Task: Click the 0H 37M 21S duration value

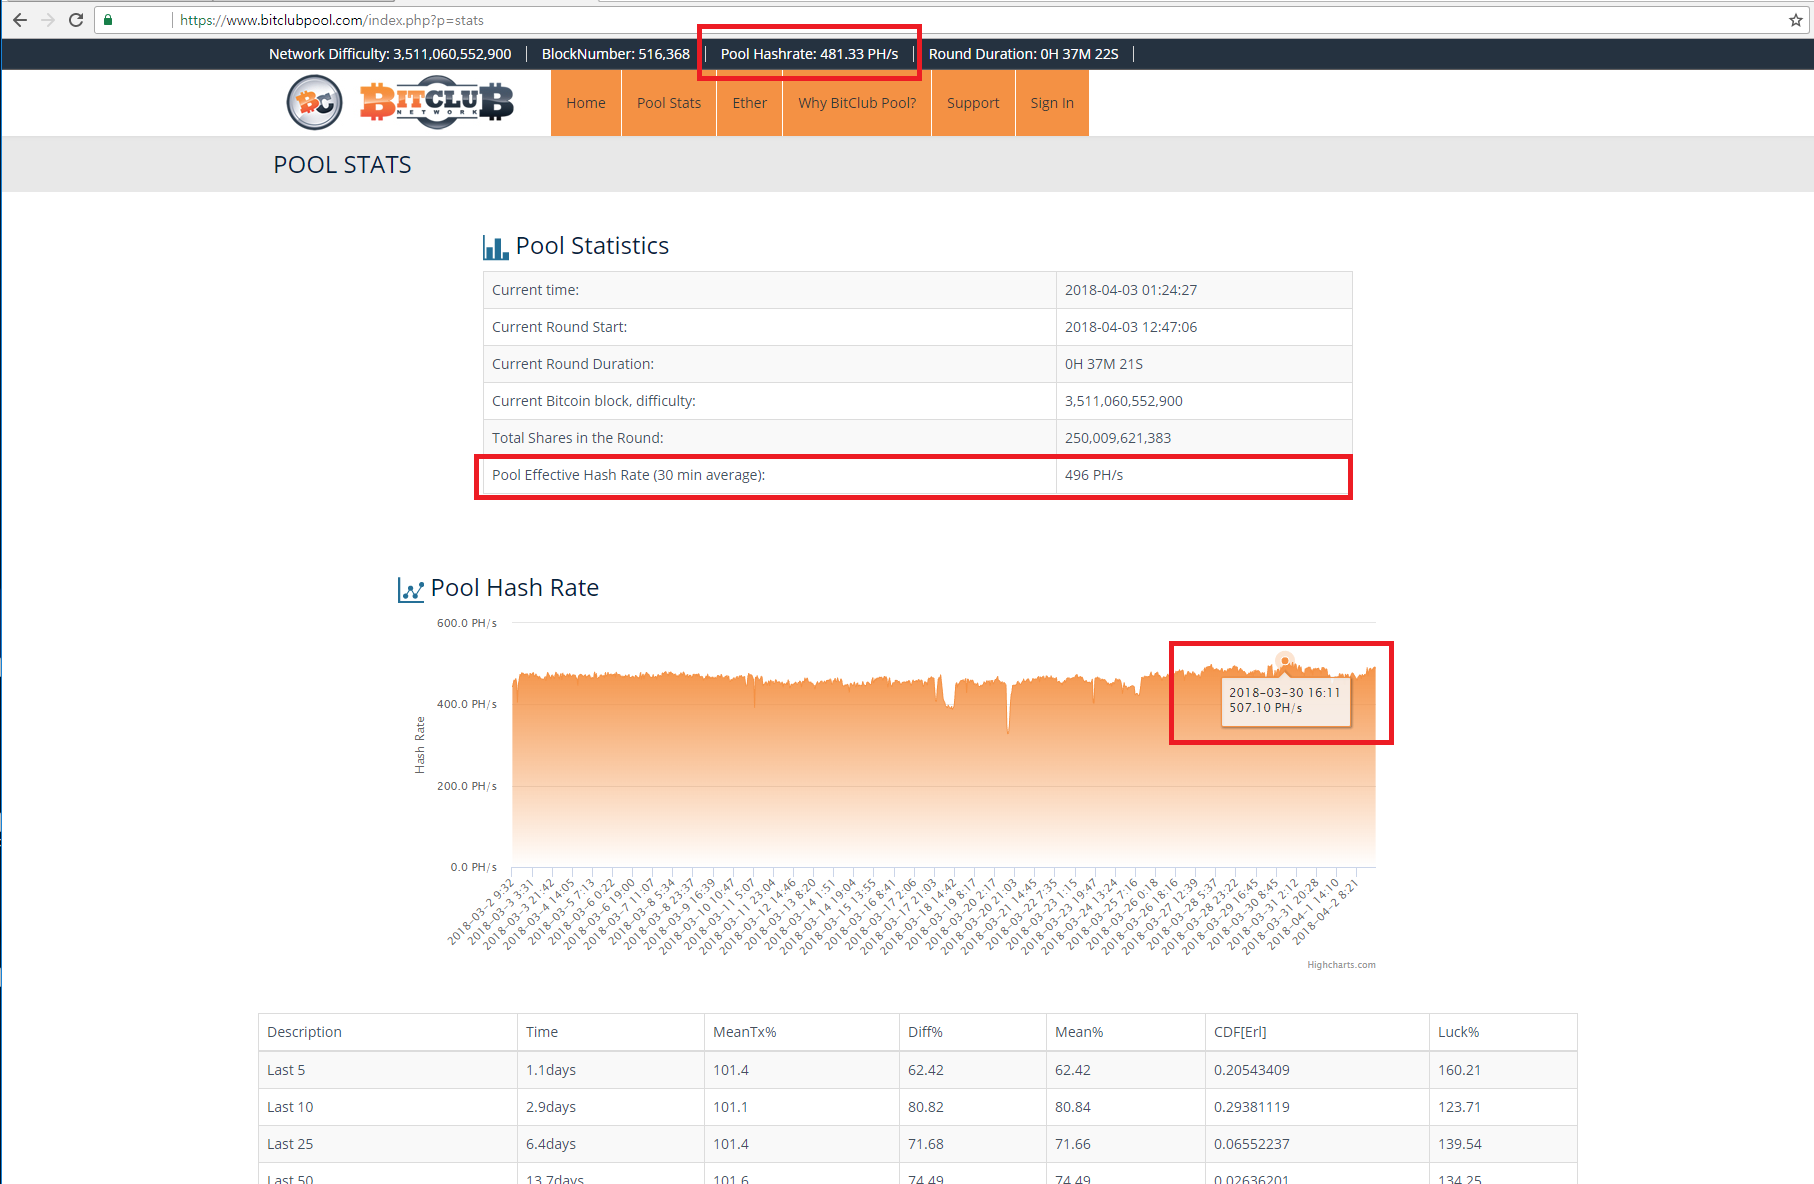Action: (1104, 364)
